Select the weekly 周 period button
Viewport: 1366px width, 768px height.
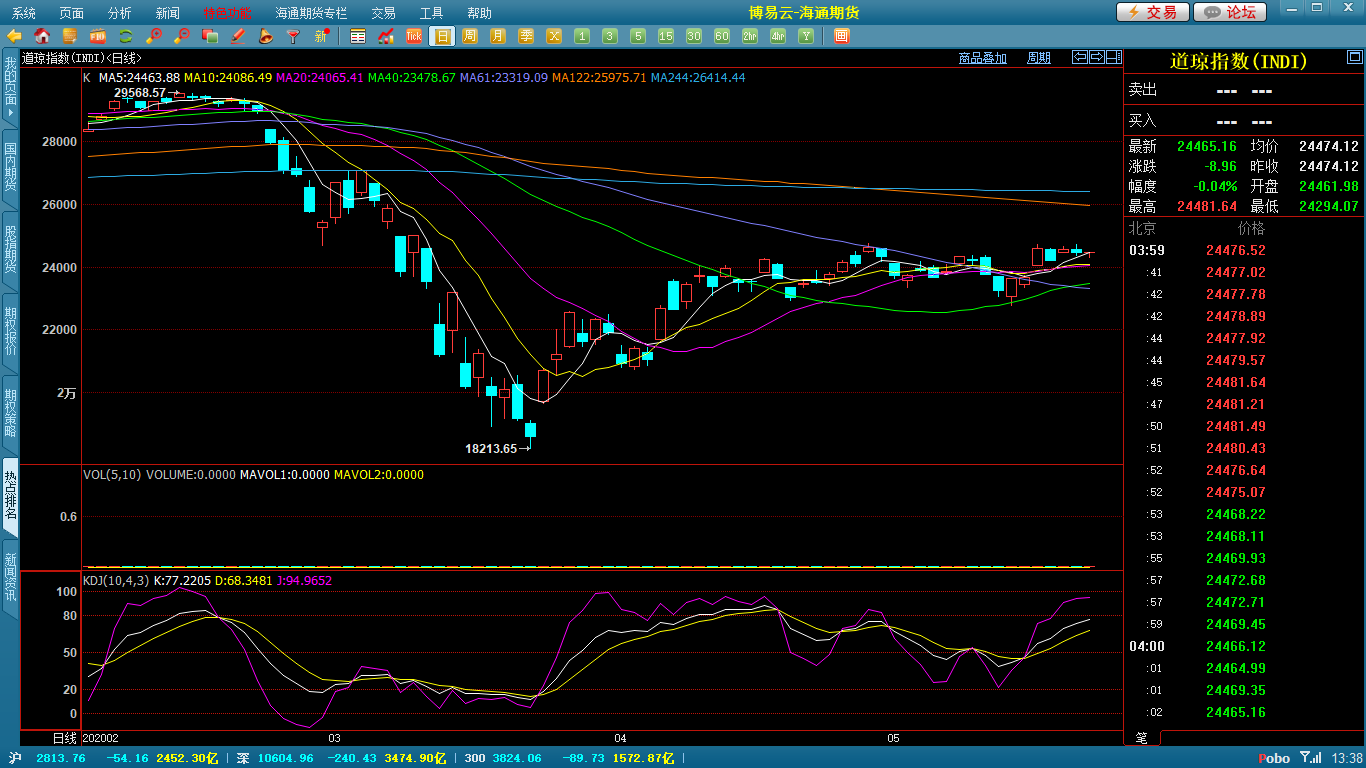pos(470,36)
